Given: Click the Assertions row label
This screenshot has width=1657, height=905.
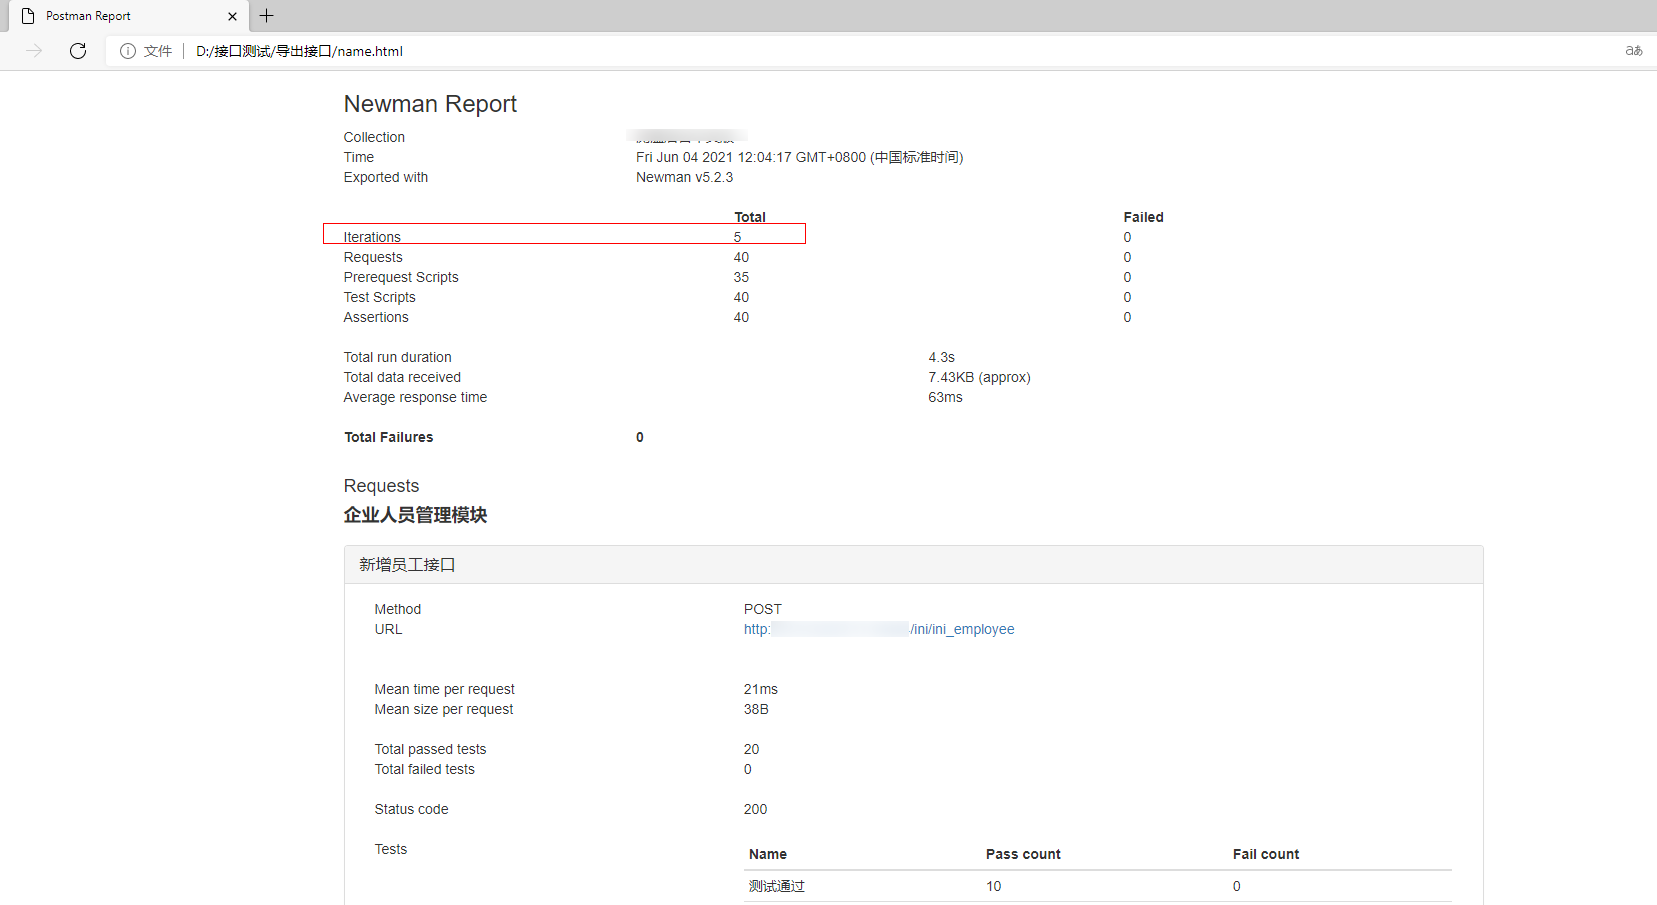Looking at the screenshot, I should (376, 317).
